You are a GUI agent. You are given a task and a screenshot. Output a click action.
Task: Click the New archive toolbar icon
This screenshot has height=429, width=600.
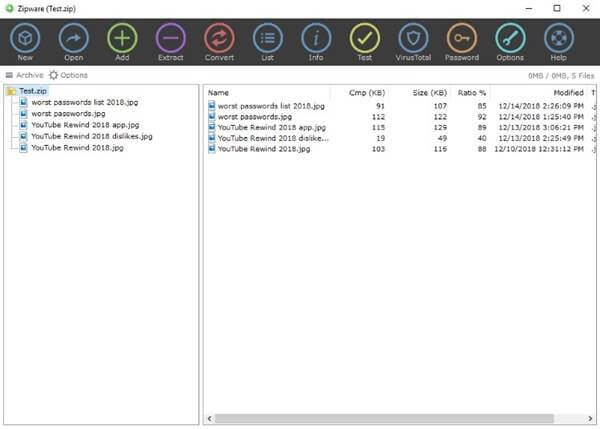pos(25,38)
